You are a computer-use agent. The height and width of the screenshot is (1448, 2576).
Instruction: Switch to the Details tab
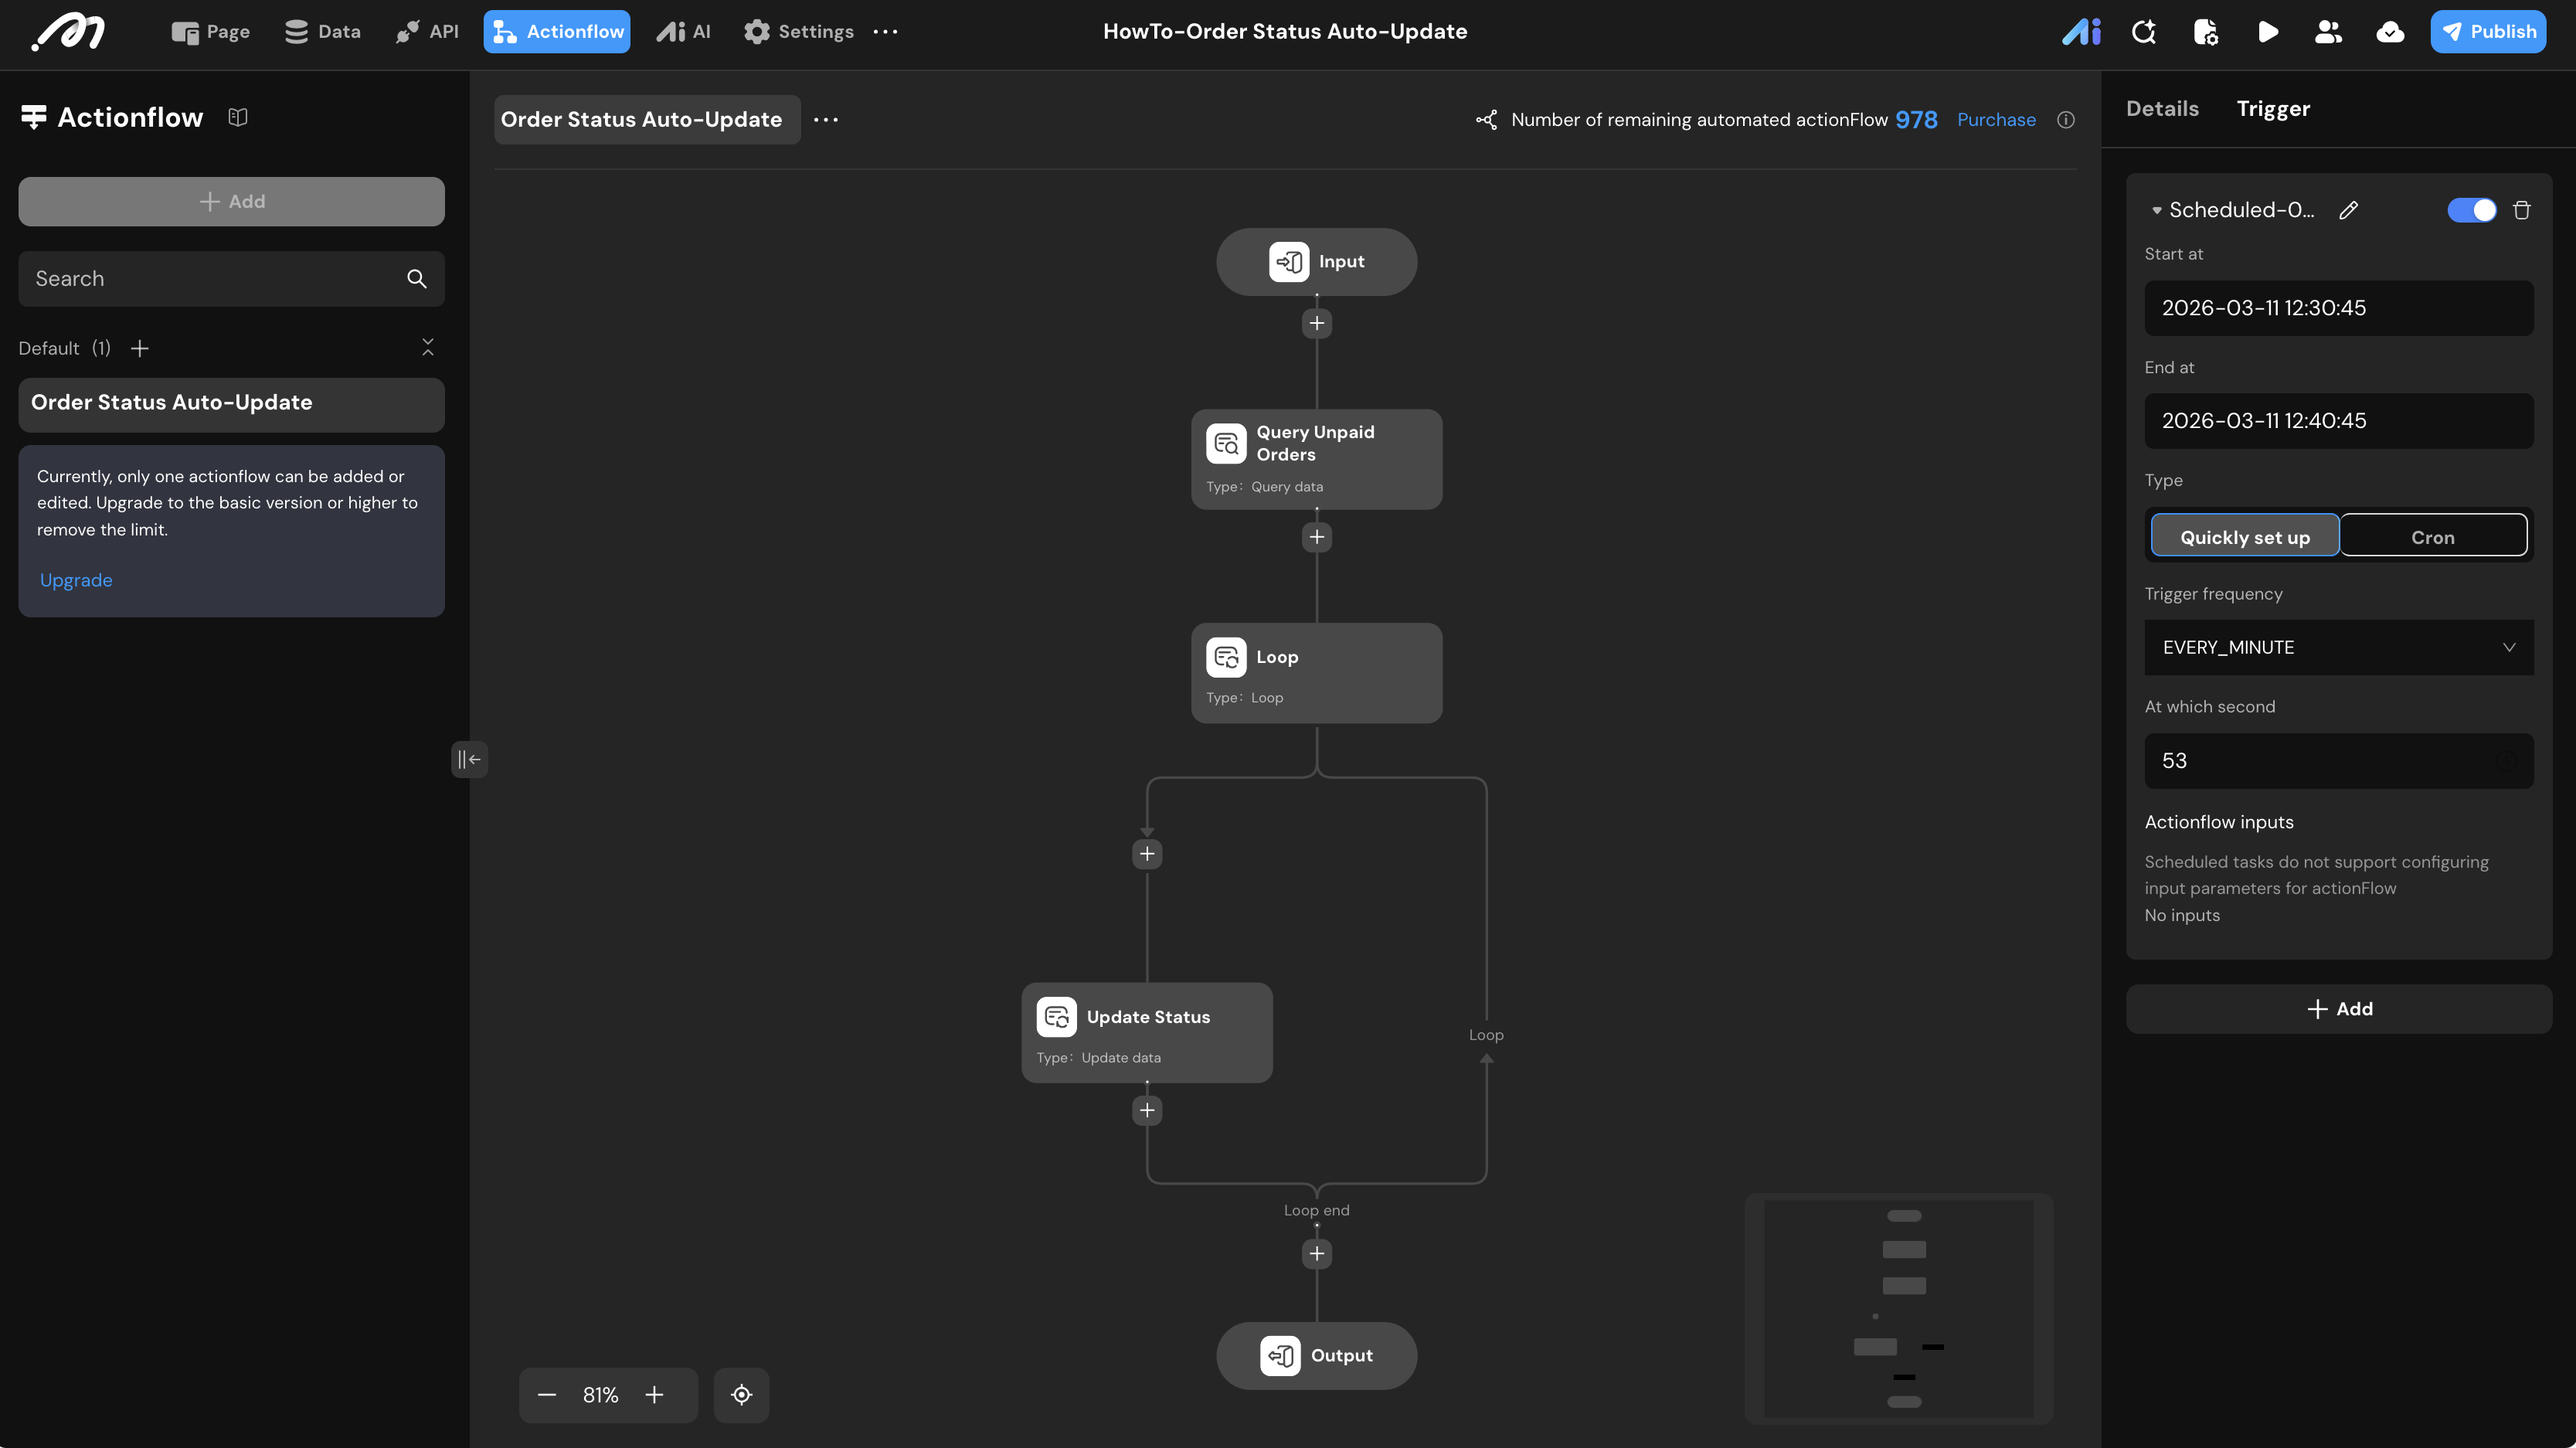click(2162, 109)
